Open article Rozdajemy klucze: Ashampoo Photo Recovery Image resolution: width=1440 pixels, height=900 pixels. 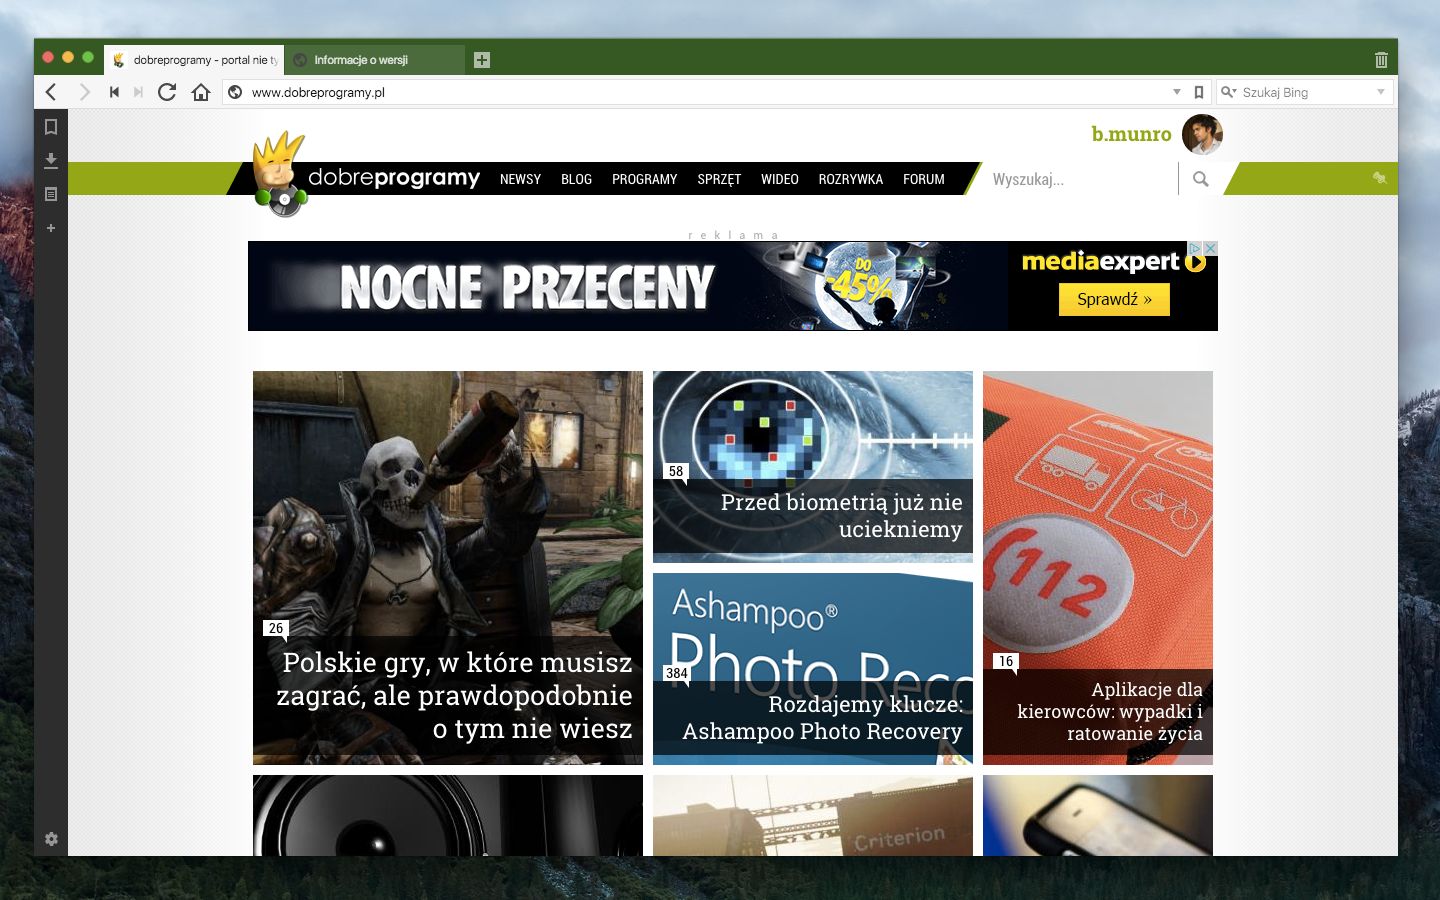coord(813,669)
